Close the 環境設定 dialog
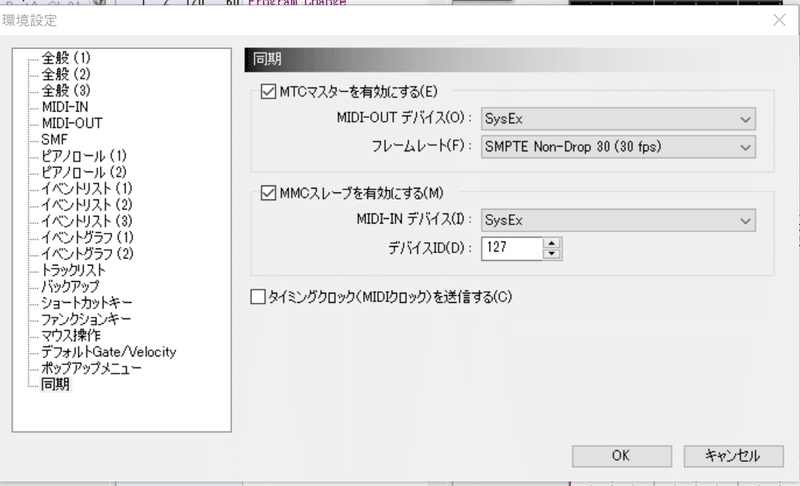The width and height of the screenshot is (800, 486). coord(779,20)
